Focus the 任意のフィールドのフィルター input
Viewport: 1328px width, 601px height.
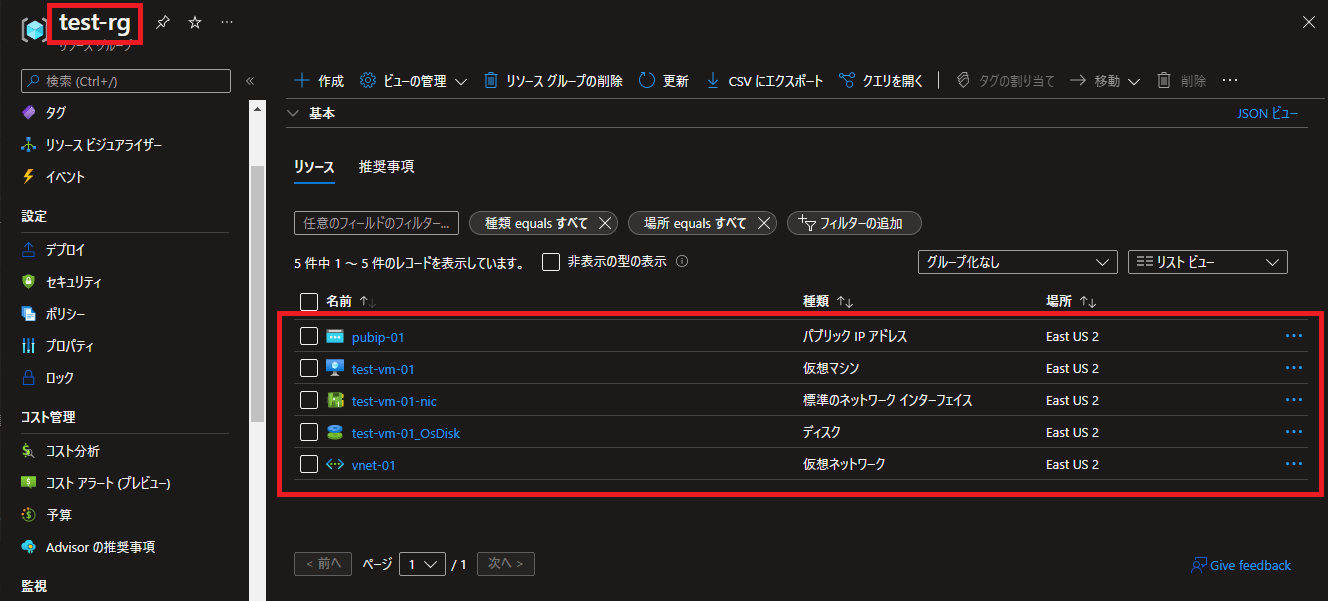377,223
